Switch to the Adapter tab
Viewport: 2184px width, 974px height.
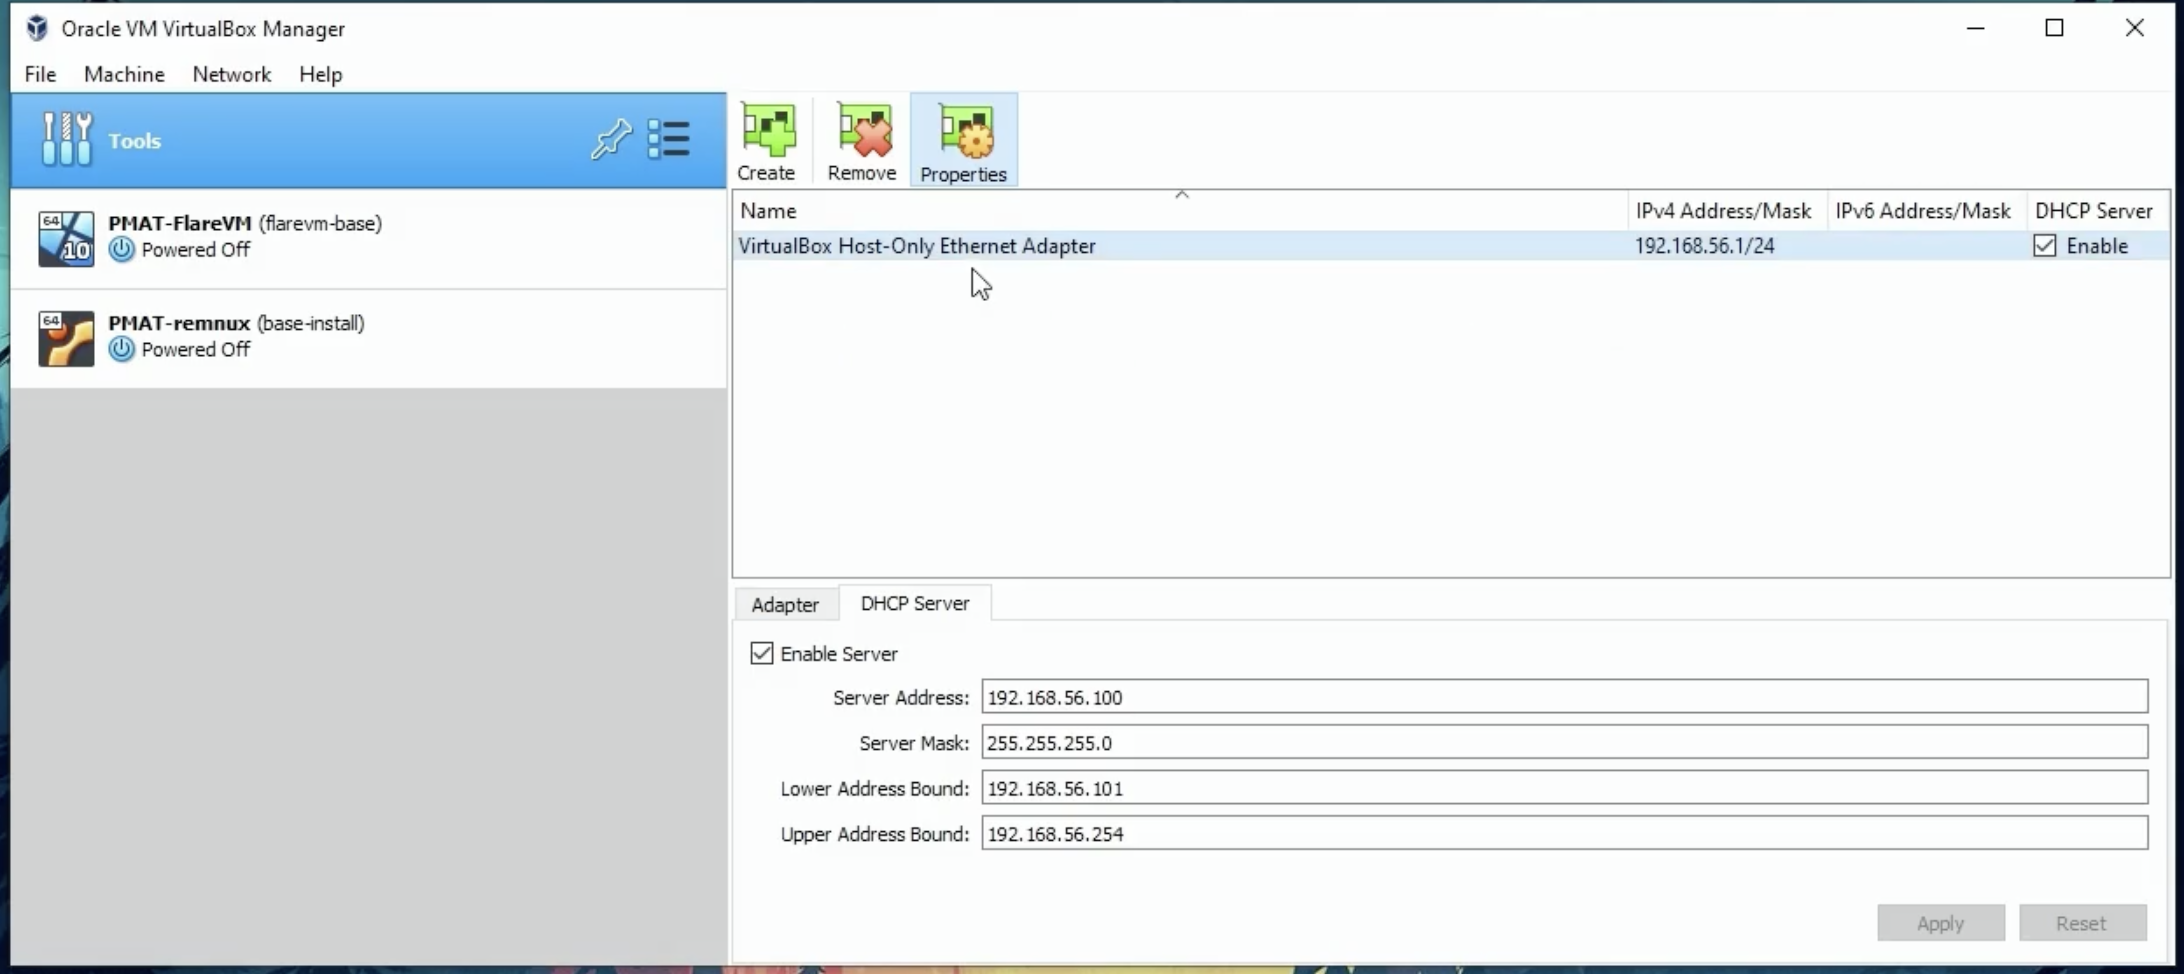[785, 604]
